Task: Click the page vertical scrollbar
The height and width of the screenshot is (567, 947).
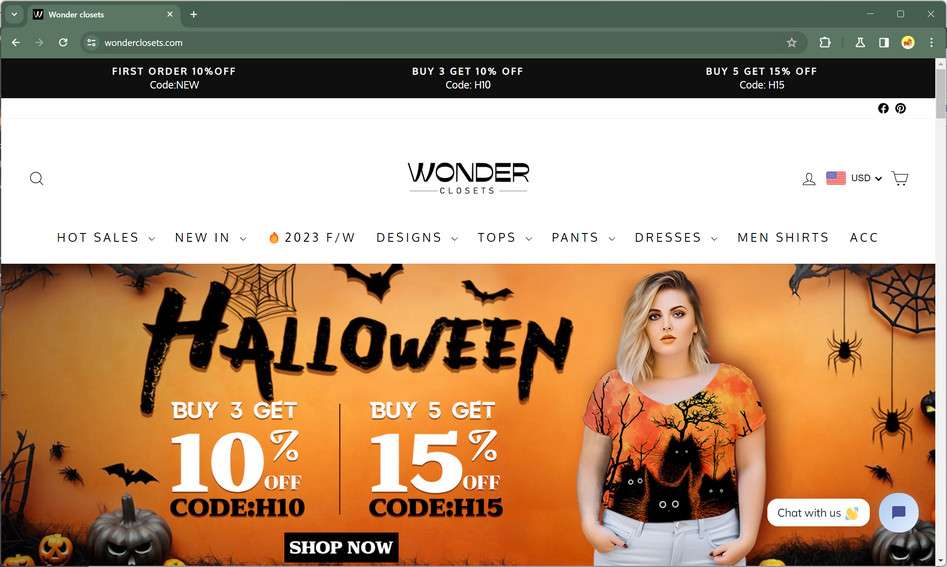Action: (940, 312)
